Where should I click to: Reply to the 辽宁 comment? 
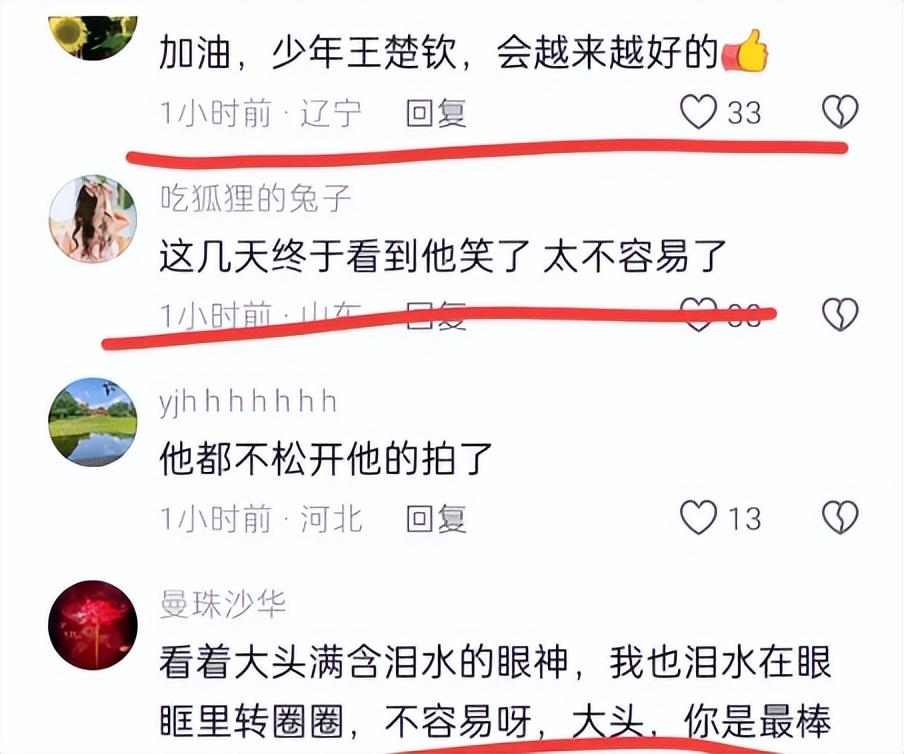[x=436, y=113]
